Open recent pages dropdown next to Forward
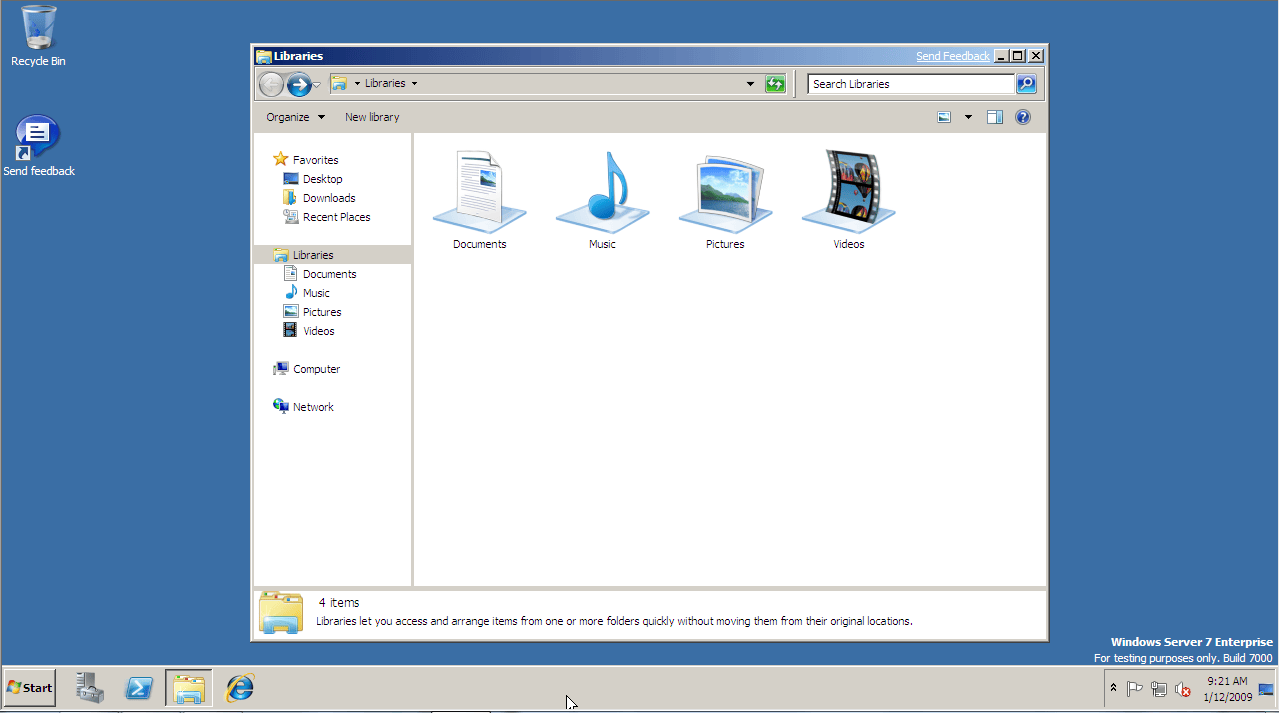 click(x=318, y=85)
